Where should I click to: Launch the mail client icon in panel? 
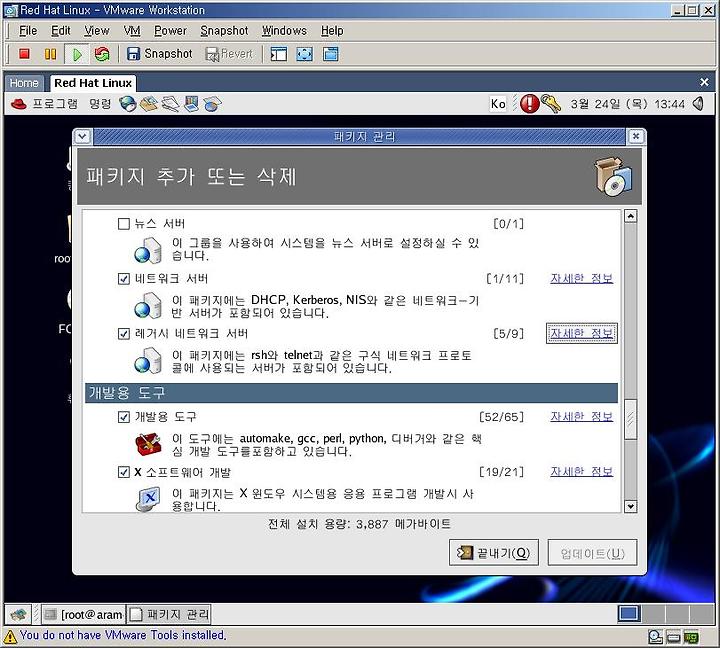tap(149, 104)
